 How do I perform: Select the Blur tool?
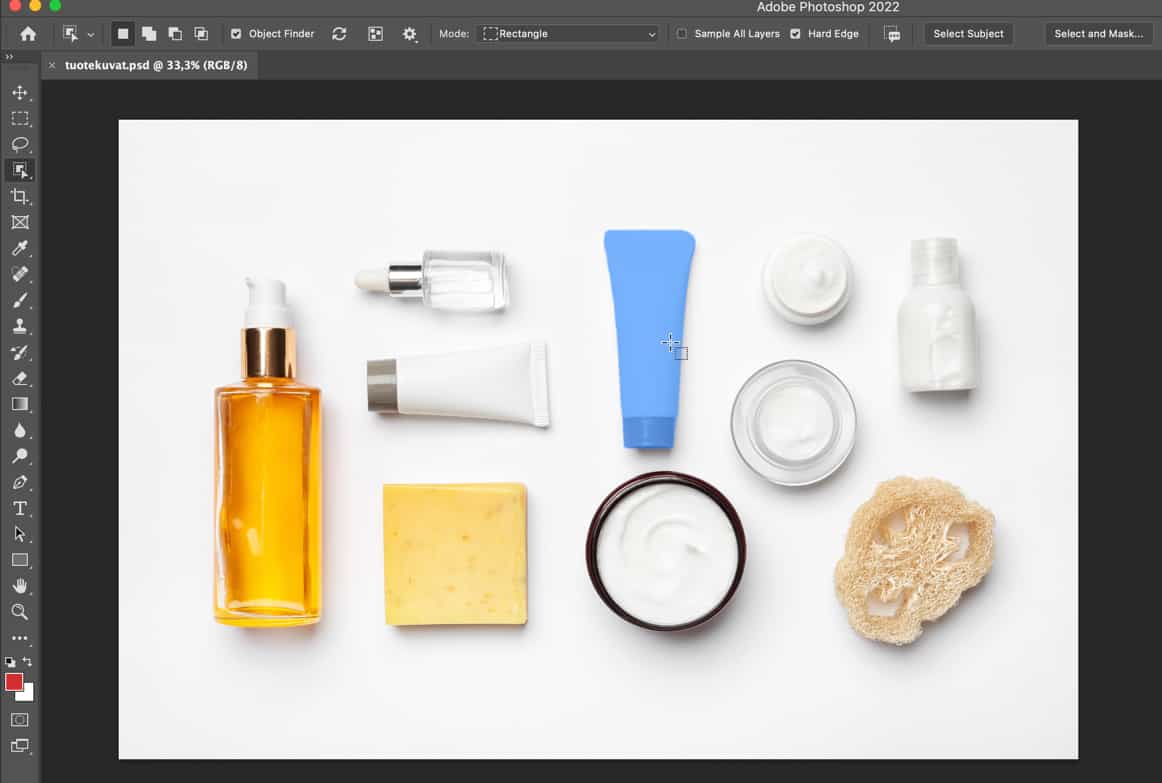point(20,430)
